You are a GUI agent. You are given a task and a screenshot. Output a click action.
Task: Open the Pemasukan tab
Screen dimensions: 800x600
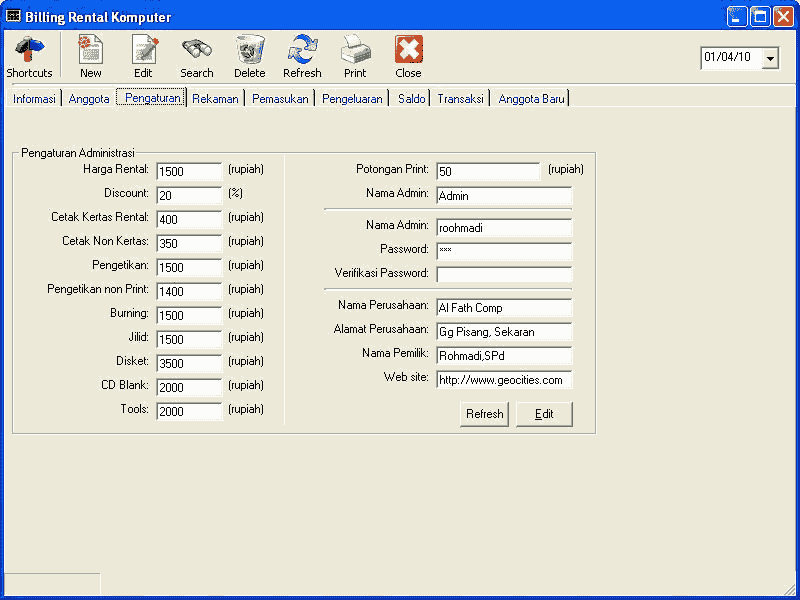click(280, 98)
